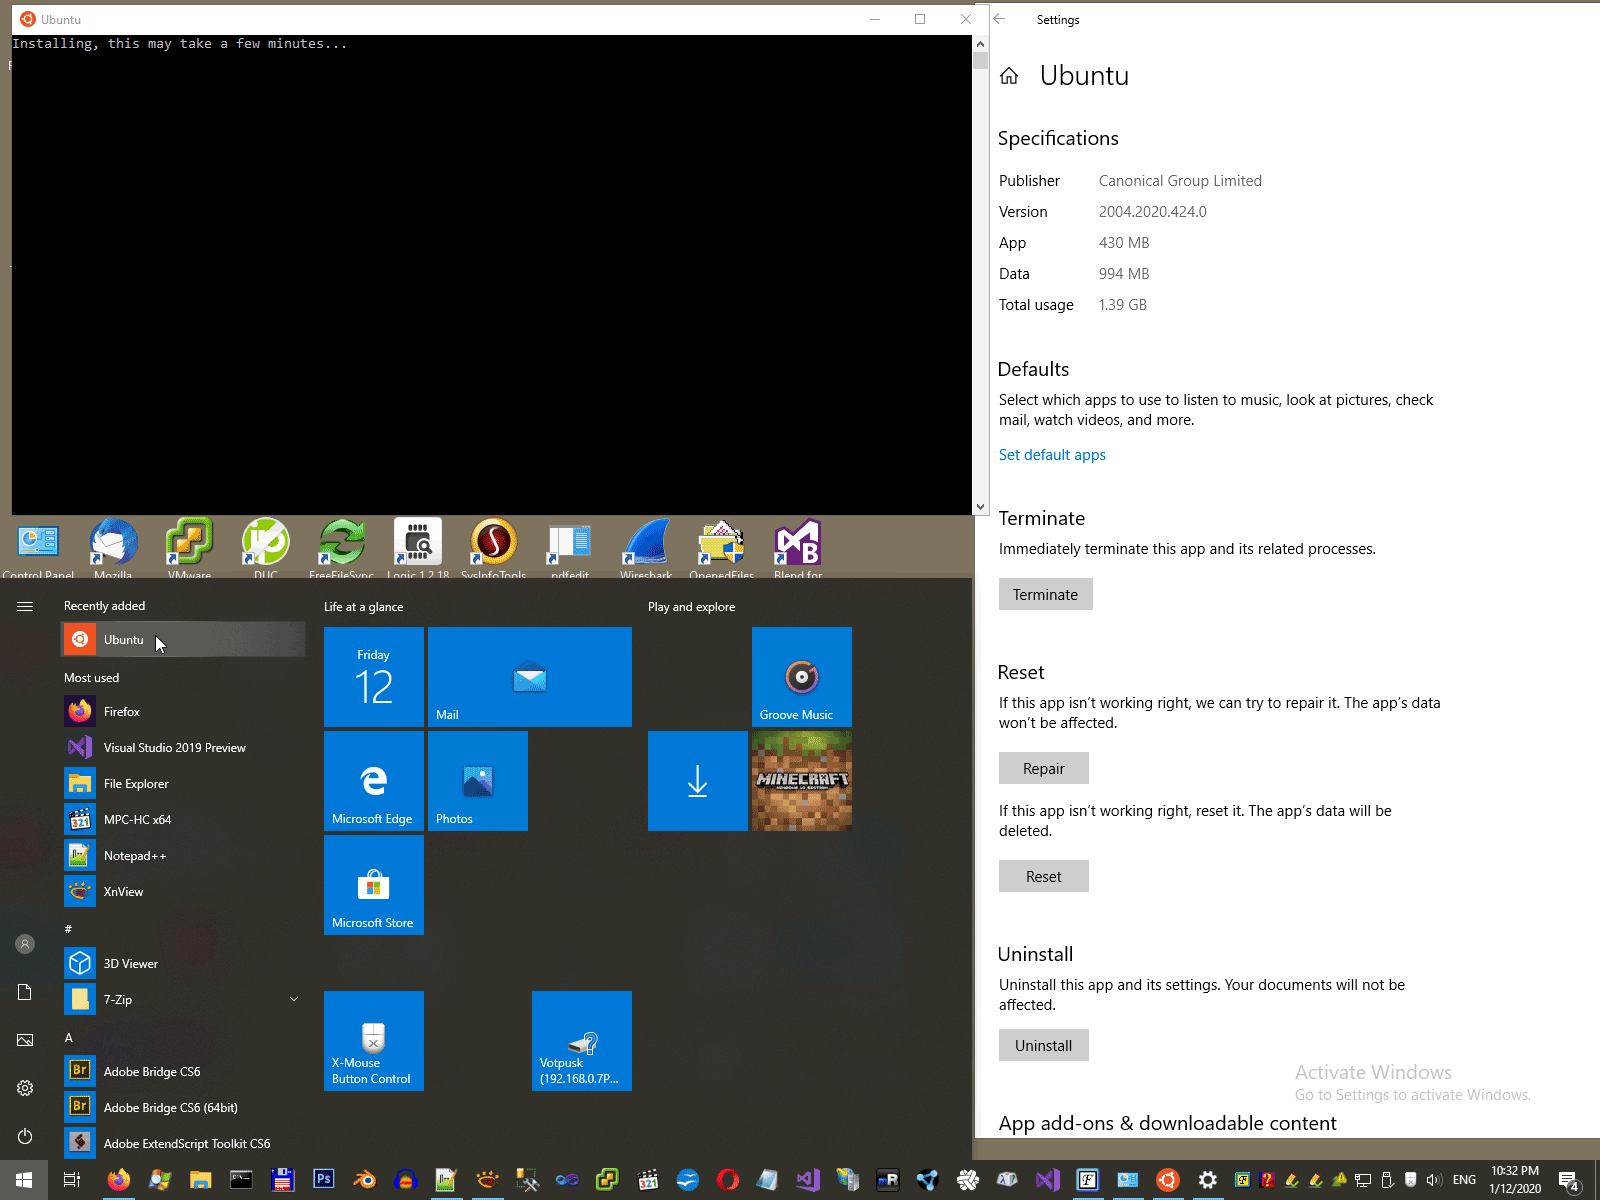Open Microsoft Edge tile
Screen dimensions: 1600x1200
click(x=374, y=781)
